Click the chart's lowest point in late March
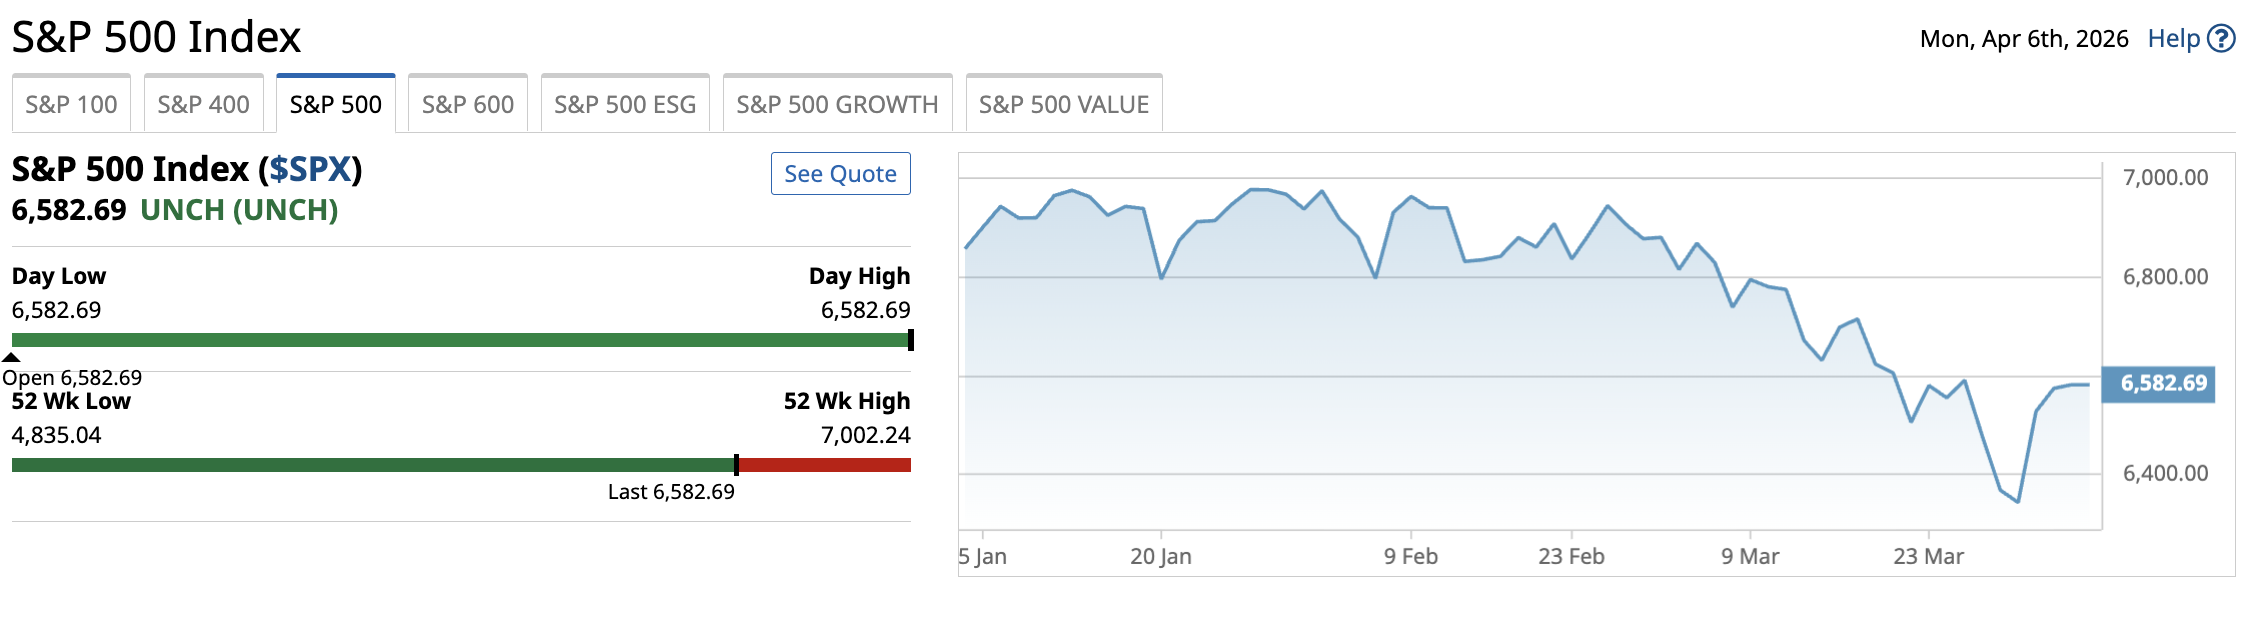Screen dimensions: 2268x620 click(2018, 501)
